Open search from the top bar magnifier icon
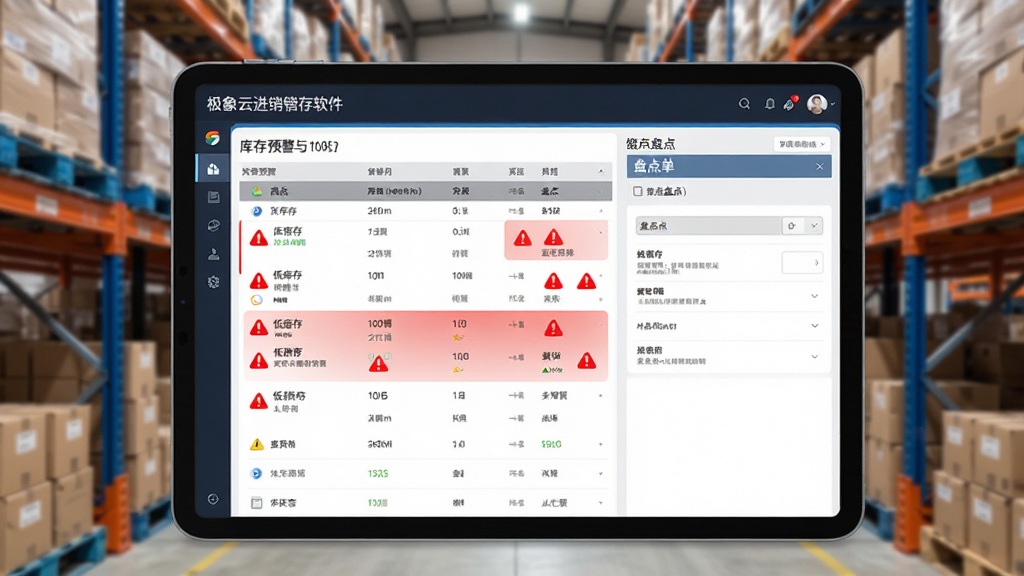Viewport: 1024px width, 576px height. 744,104
